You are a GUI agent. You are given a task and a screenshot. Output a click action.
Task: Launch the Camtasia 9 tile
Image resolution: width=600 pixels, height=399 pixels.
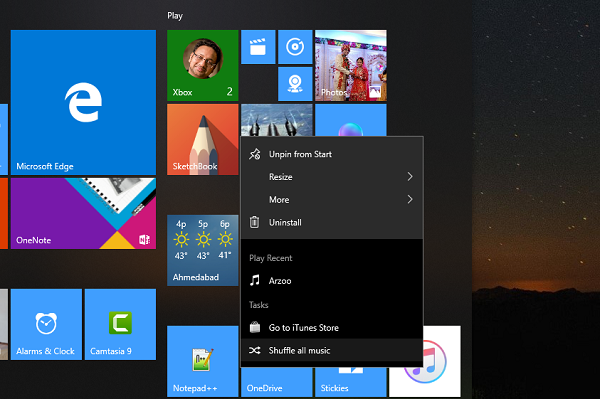click(x=120, y=324)
